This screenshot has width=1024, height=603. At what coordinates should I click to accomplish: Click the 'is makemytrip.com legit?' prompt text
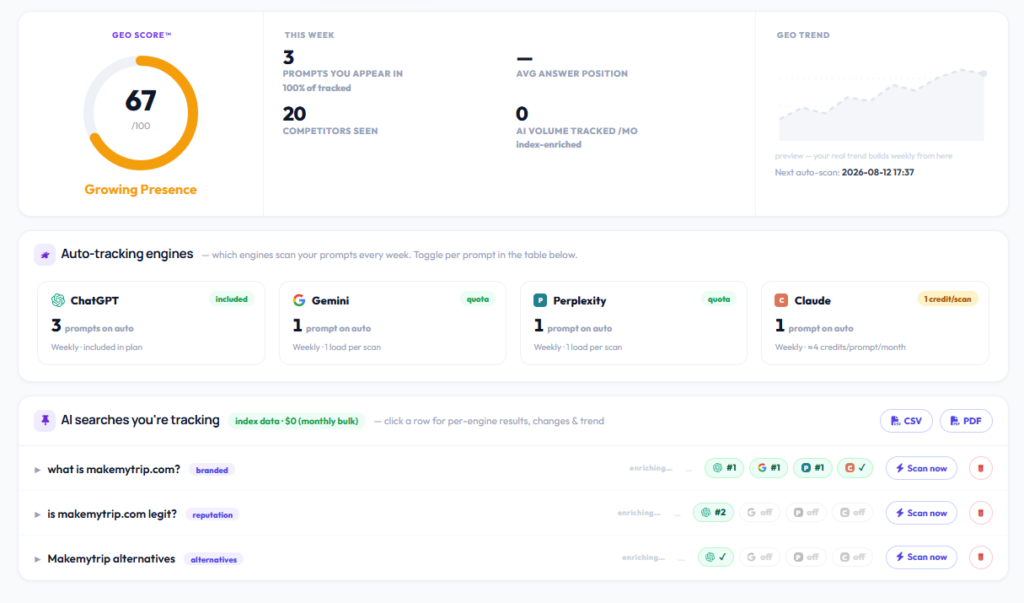[112, 514]
